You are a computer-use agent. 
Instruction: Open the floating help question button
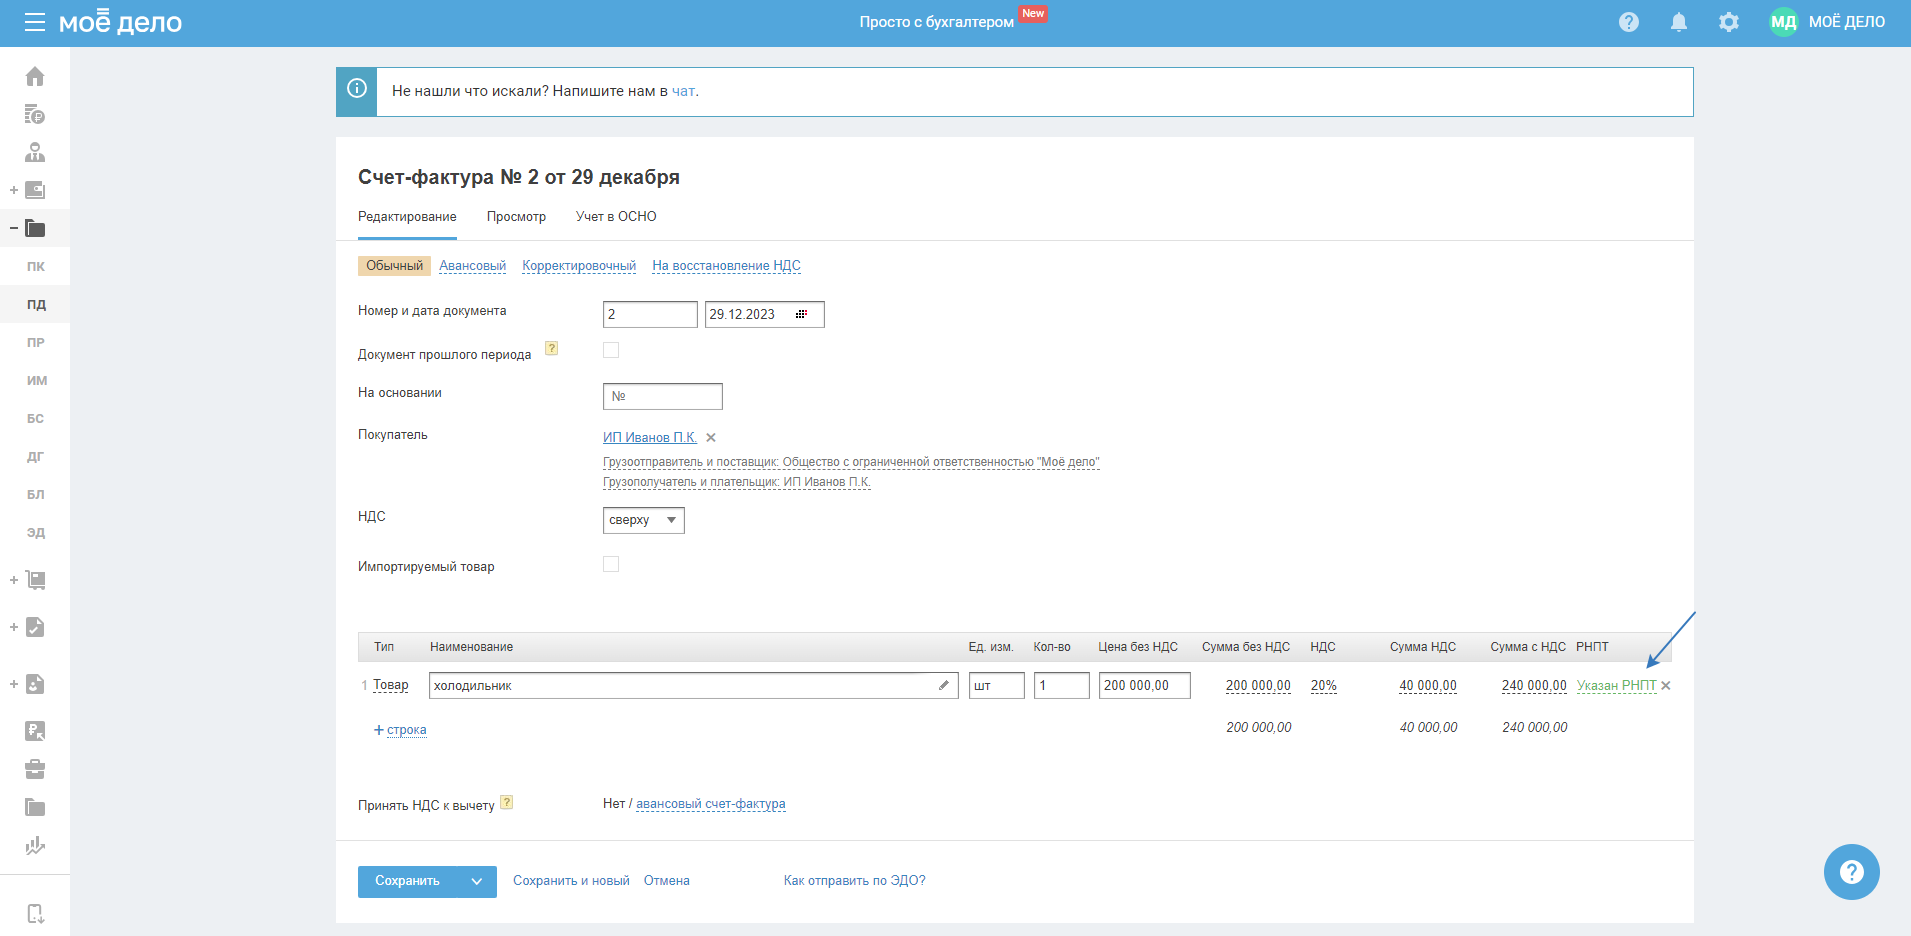[1851, 872]
